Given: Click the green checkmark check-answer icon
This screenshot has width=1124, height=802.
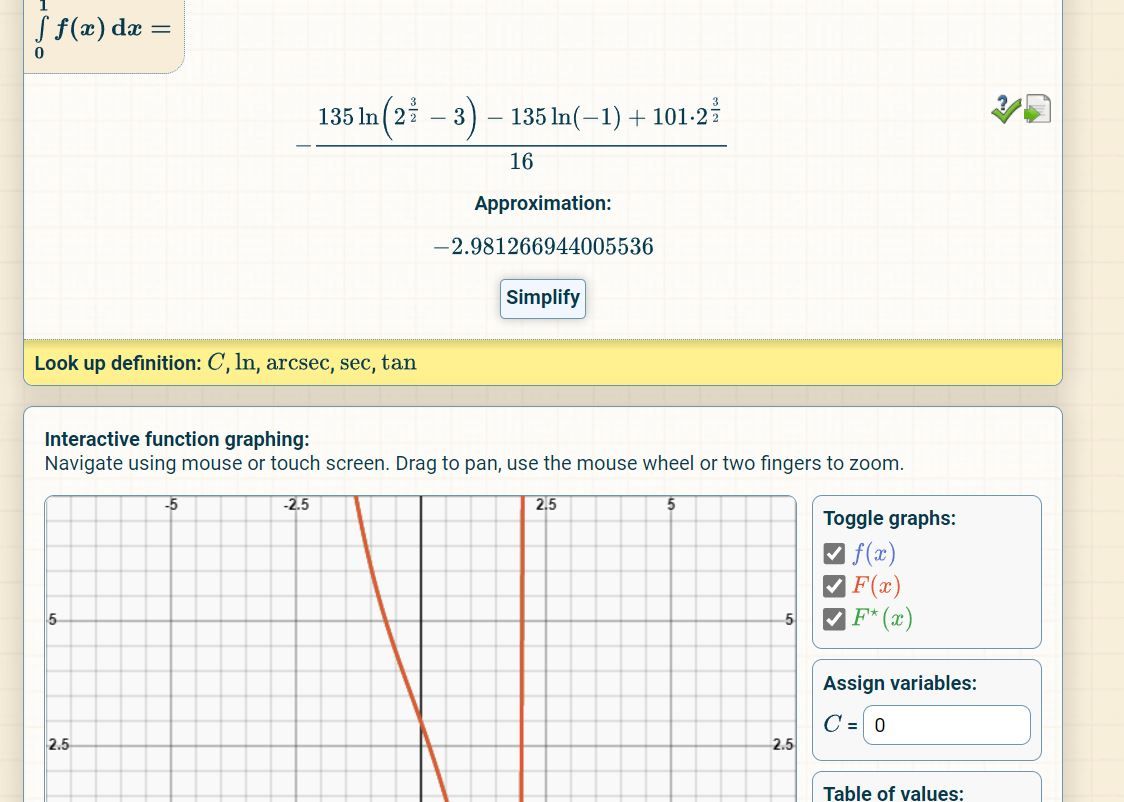Looking at the screenshot, I should coord(1005,109).
